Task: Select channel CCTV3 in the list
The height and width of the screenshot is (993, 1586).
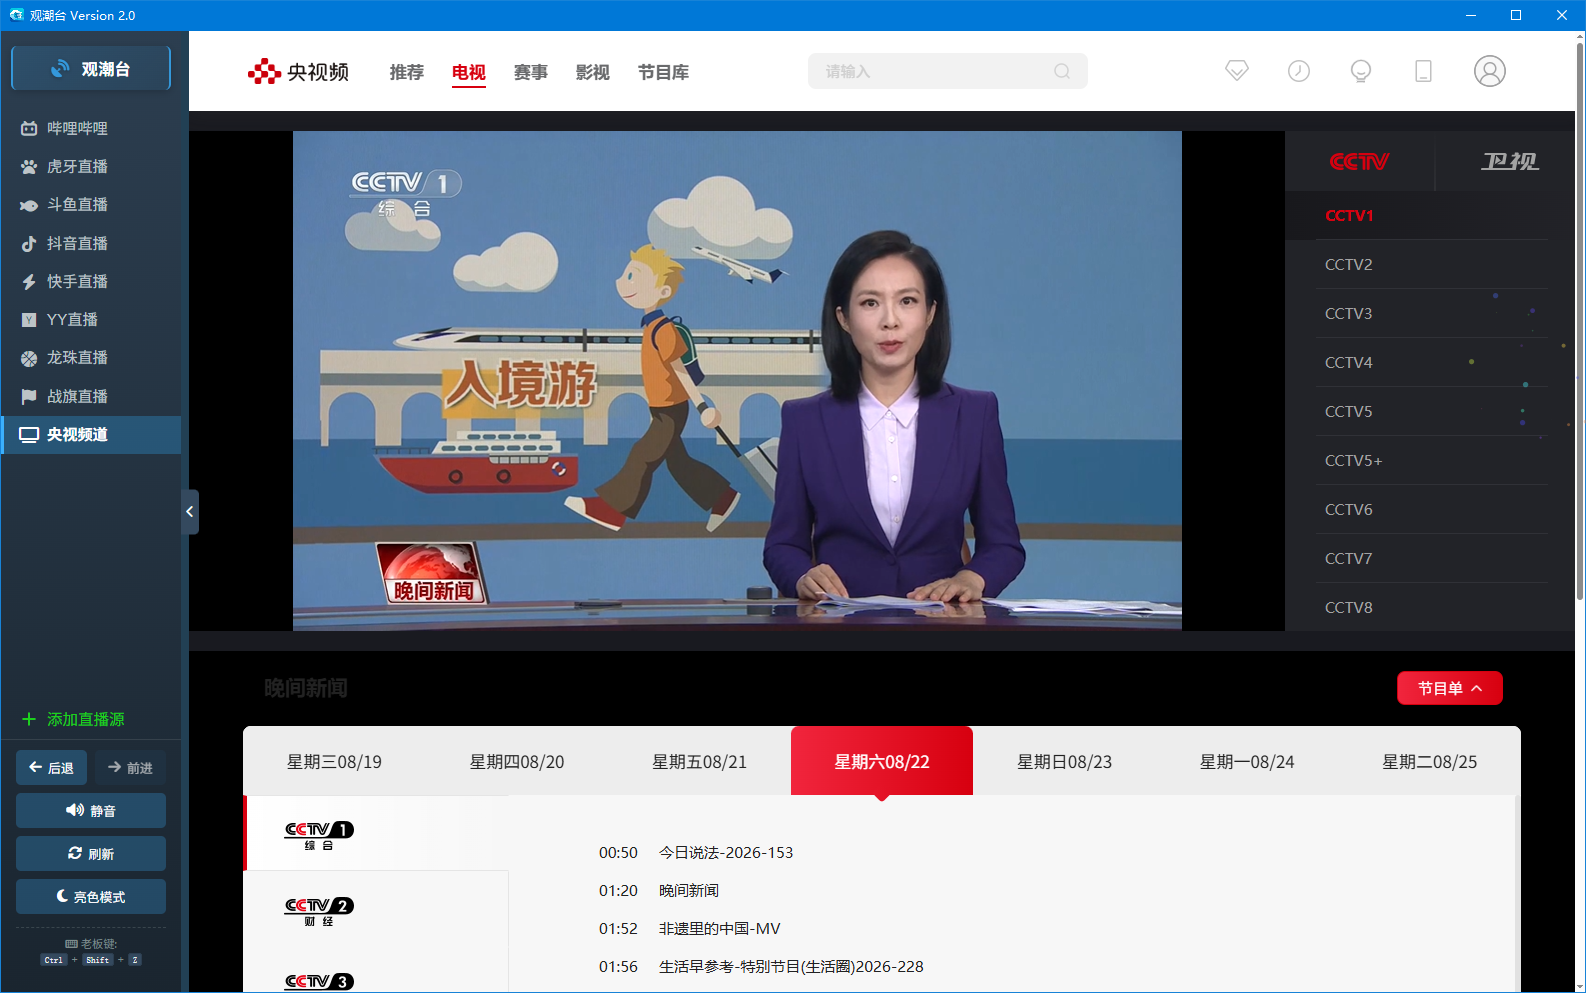Action: 1432,314
